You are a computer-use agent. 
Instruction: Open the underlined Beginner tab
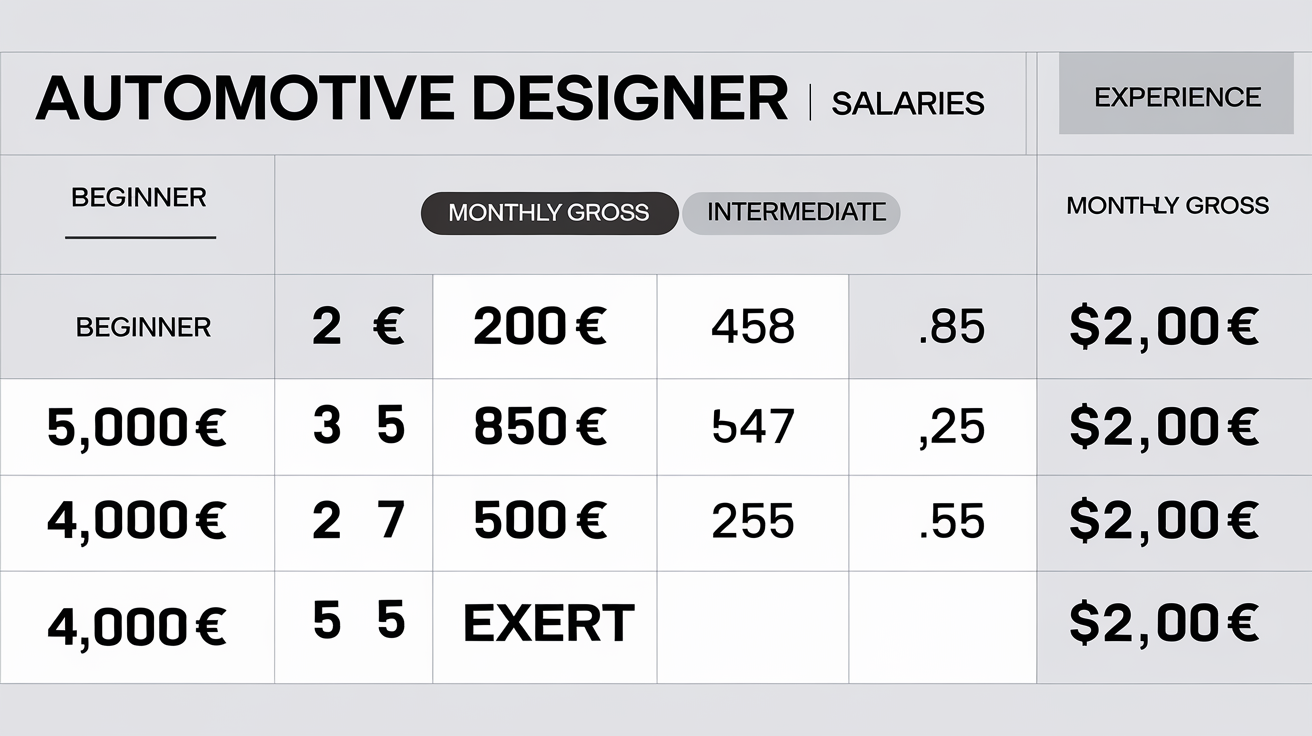(139, 197)
